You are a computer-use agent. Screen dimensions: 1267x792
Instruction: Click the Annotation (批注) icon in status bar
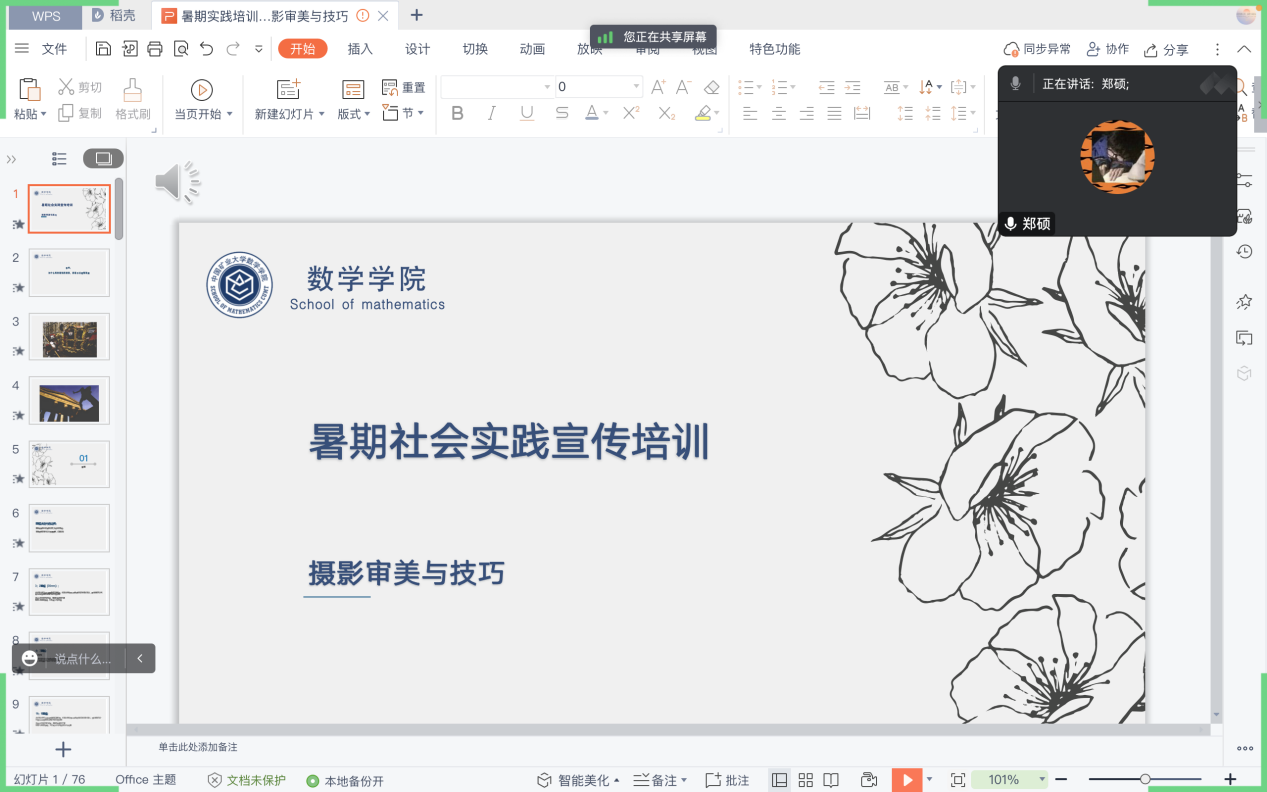pos(727,780)
